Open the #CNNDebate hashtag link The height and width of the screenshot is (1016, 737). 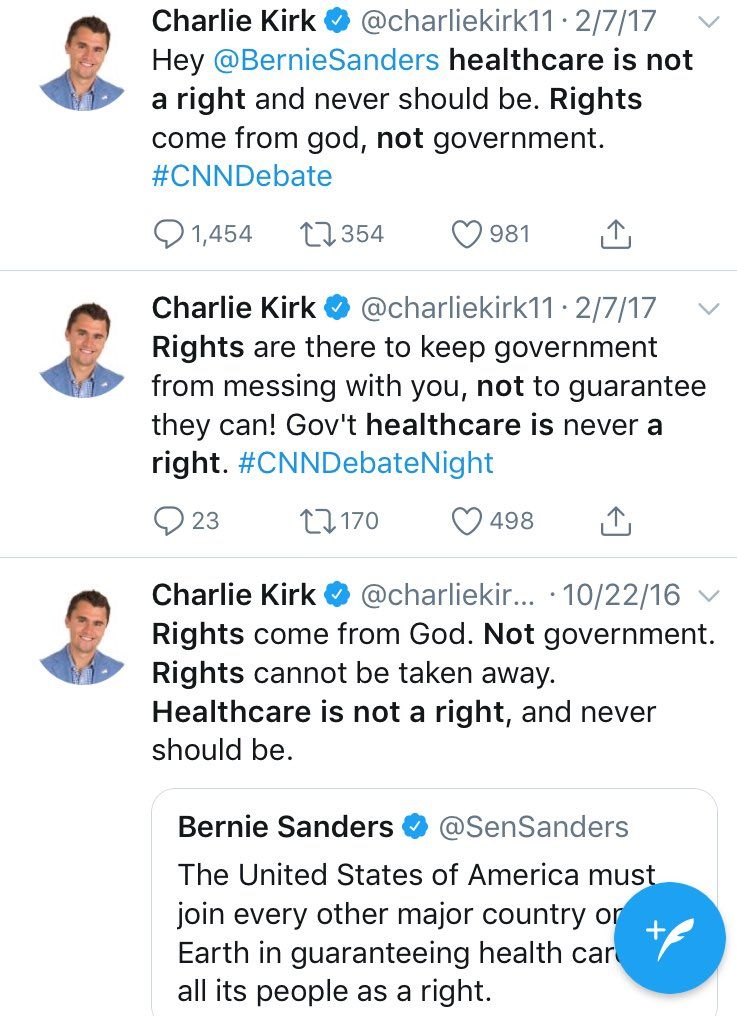click(x=241, y=176)
